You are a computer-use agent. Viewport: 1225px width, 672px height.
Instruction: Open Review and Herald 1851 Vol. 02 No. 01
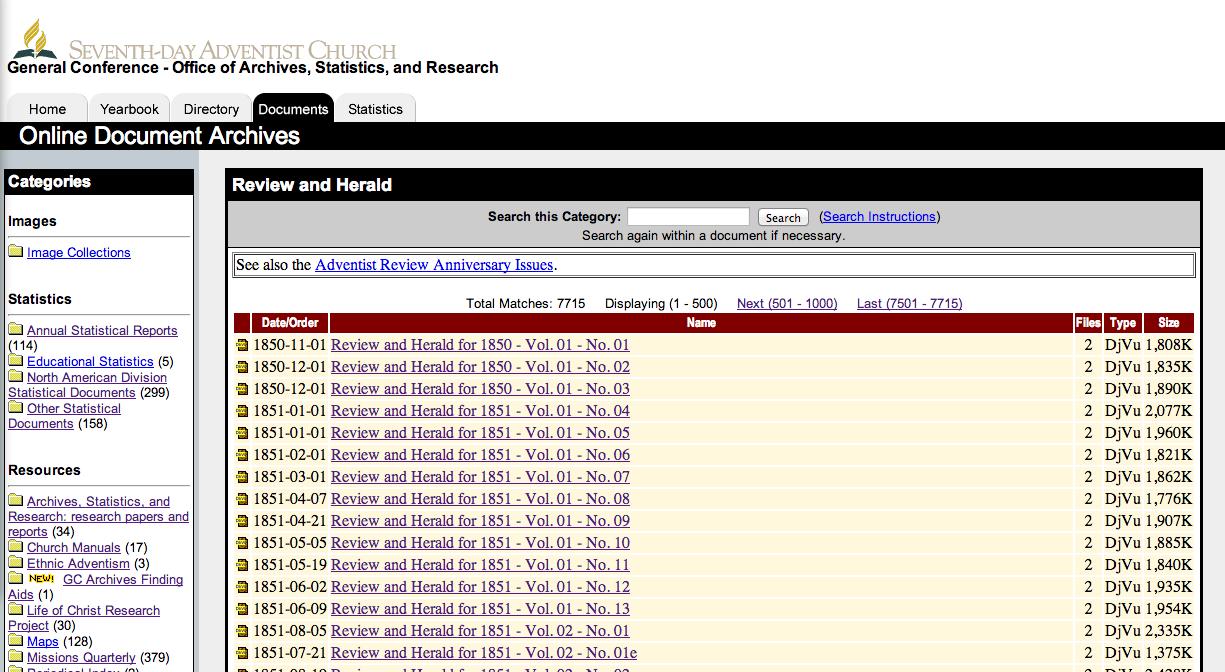pos(480,631)
